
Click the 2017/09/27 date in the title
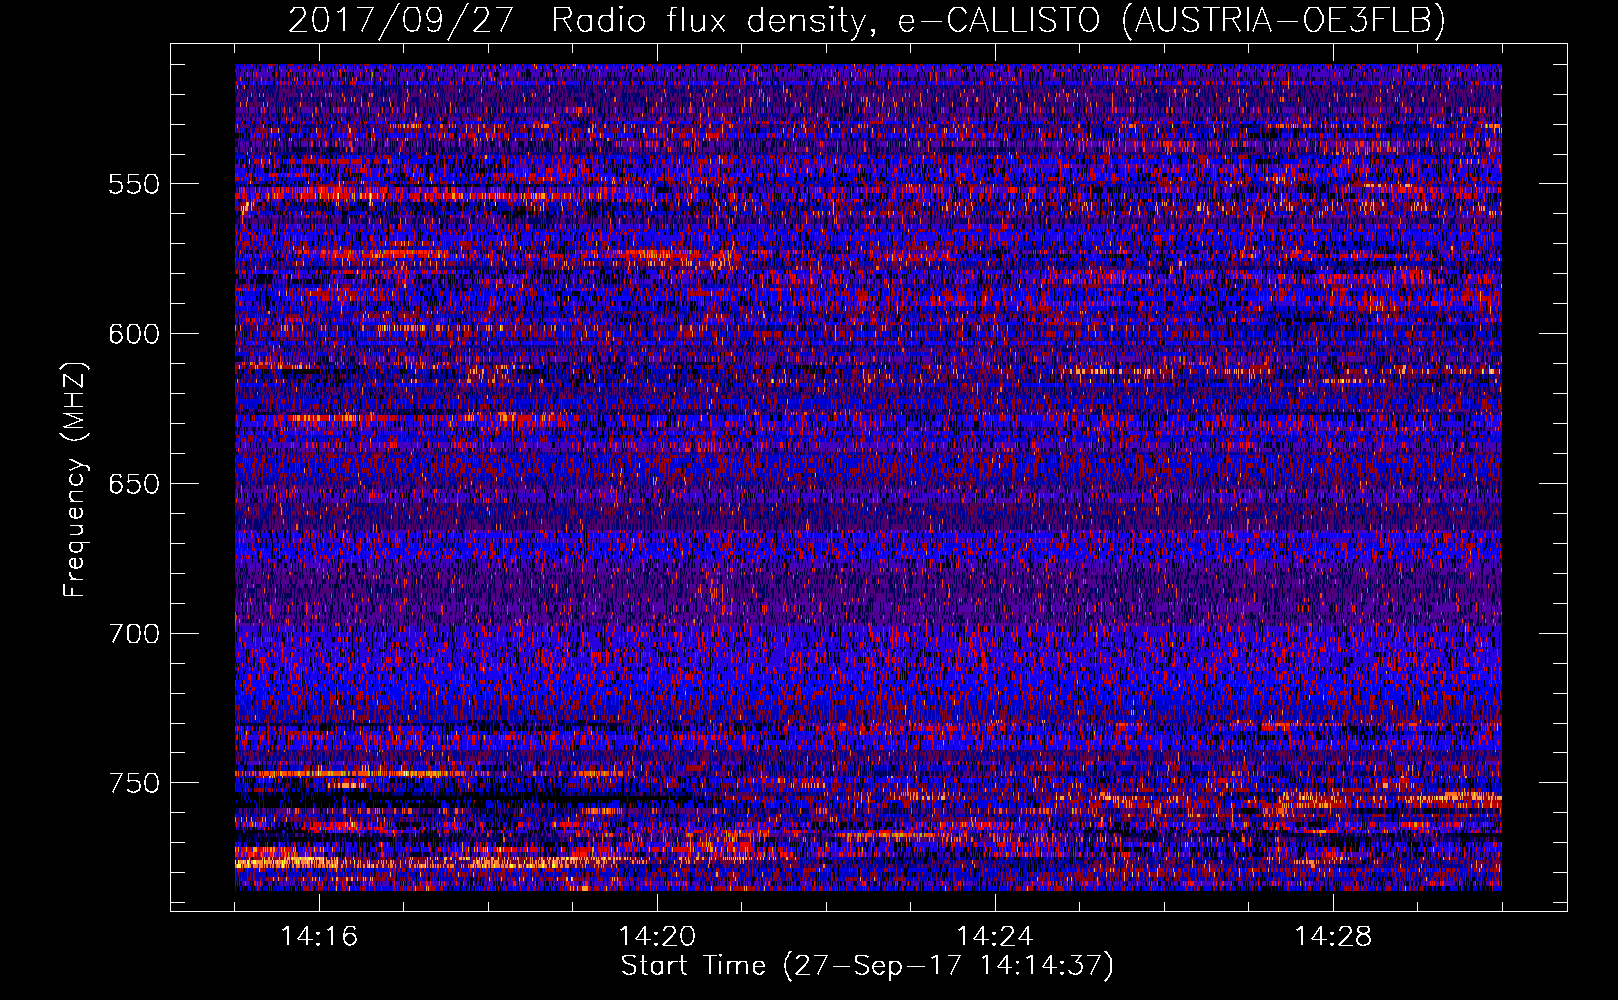pos(402,20)
